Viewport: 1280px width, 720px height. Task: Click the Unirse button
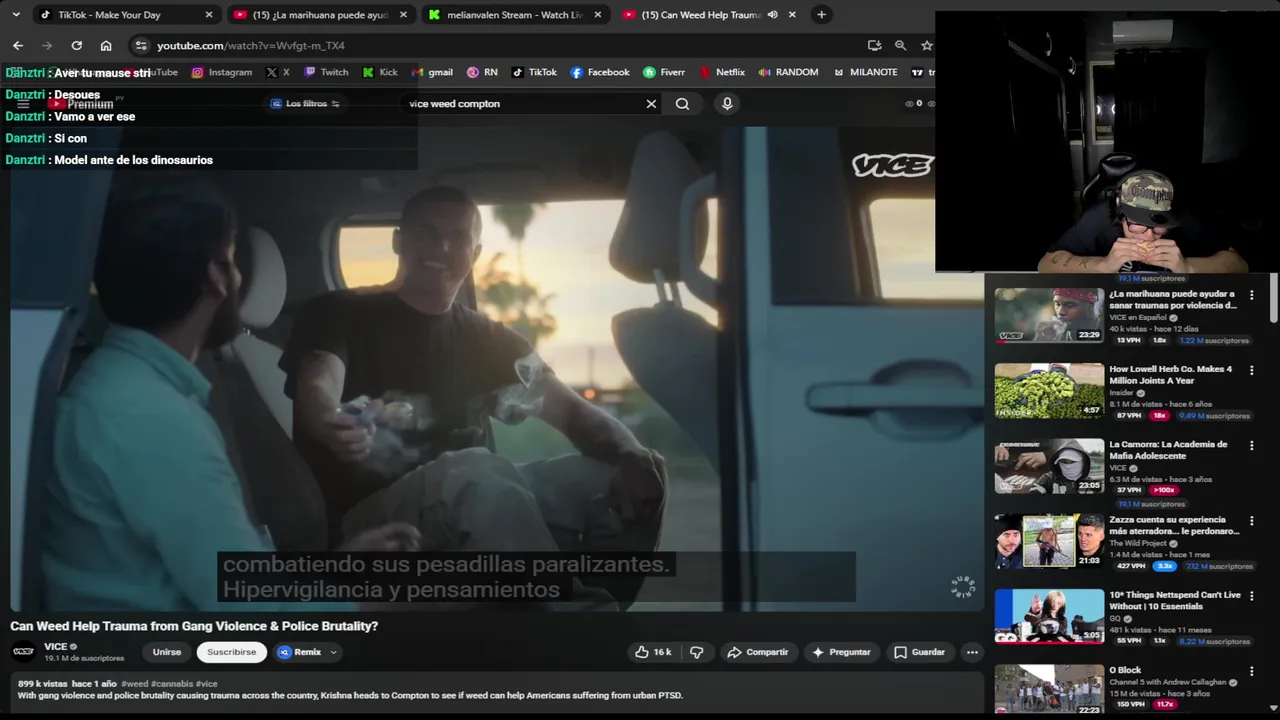click(167, 652)
